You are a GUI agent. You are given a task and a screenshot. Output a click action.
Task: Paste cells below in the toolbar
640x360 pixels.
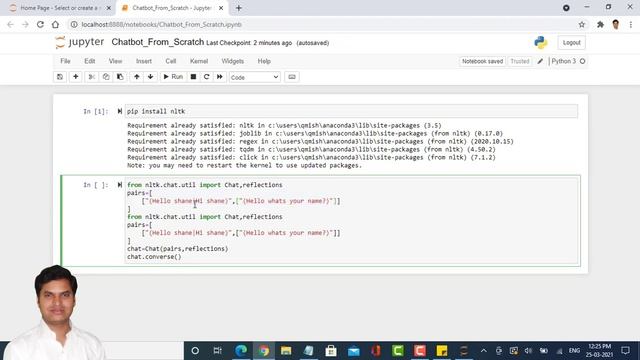coord(120,77)
